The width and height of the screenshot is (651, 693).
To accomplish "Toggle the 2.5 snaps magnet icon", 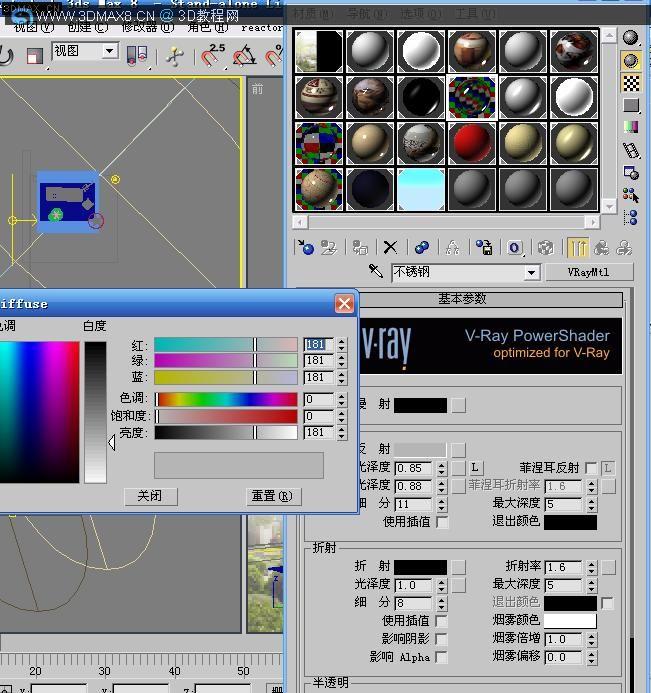I will click(x=213, y=56).
